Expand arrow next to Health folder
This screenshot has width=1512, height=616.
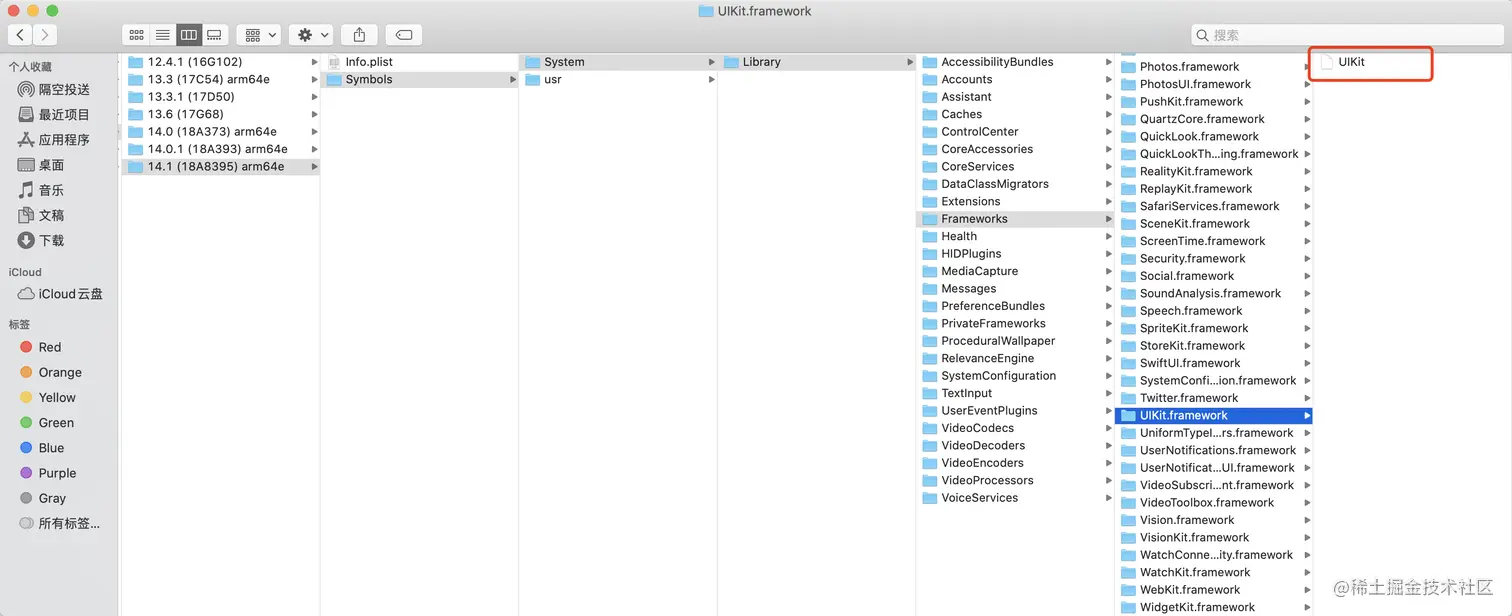tap(1108, 236)
